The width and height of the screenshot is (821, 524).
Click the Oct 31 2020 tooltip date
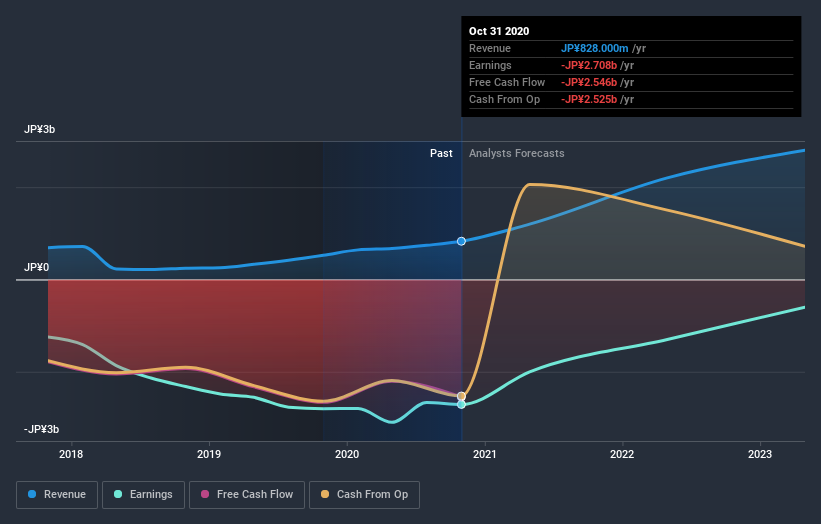tap(499, 31)
